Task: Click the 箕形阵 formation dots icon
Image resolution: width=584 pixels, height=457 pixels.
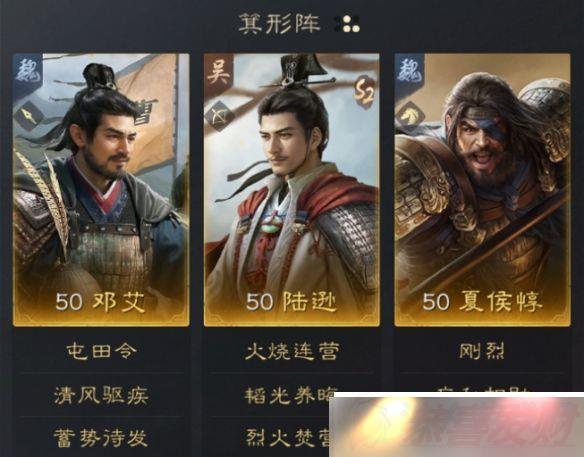Action: [x=347, y=24]
